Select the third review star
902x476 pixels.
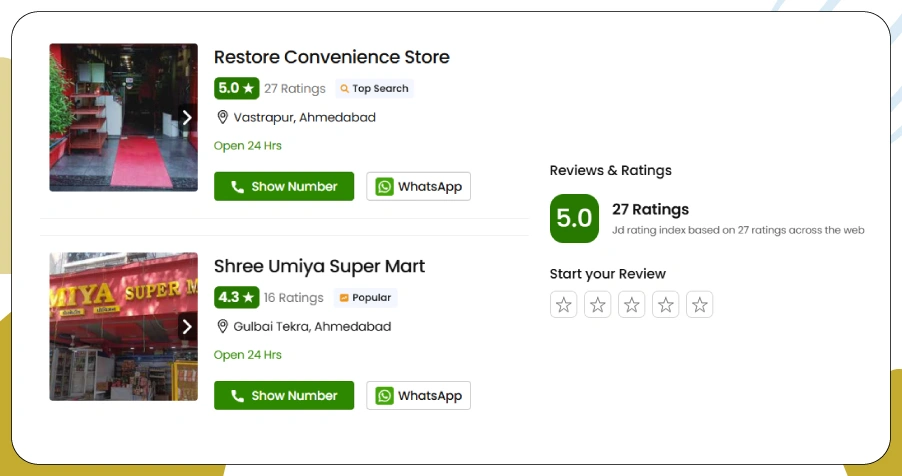point(632,305)
